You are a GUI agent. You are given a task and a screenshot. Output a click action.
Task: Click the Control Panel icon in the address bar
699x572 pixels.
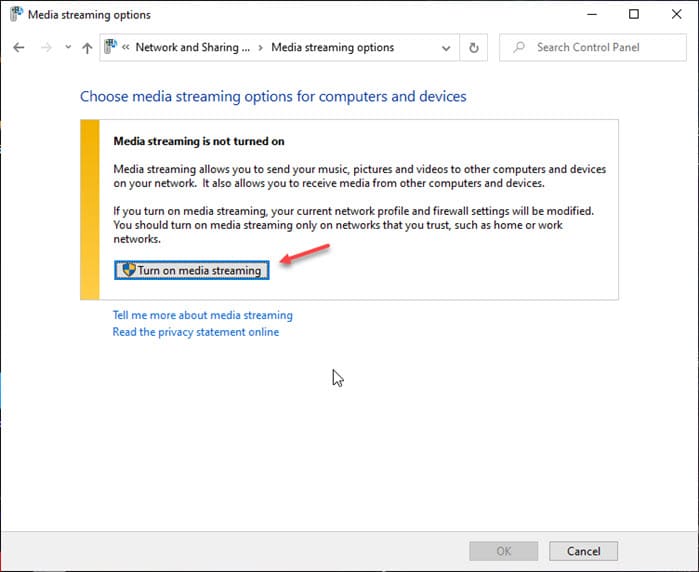[x=111, y=46]
